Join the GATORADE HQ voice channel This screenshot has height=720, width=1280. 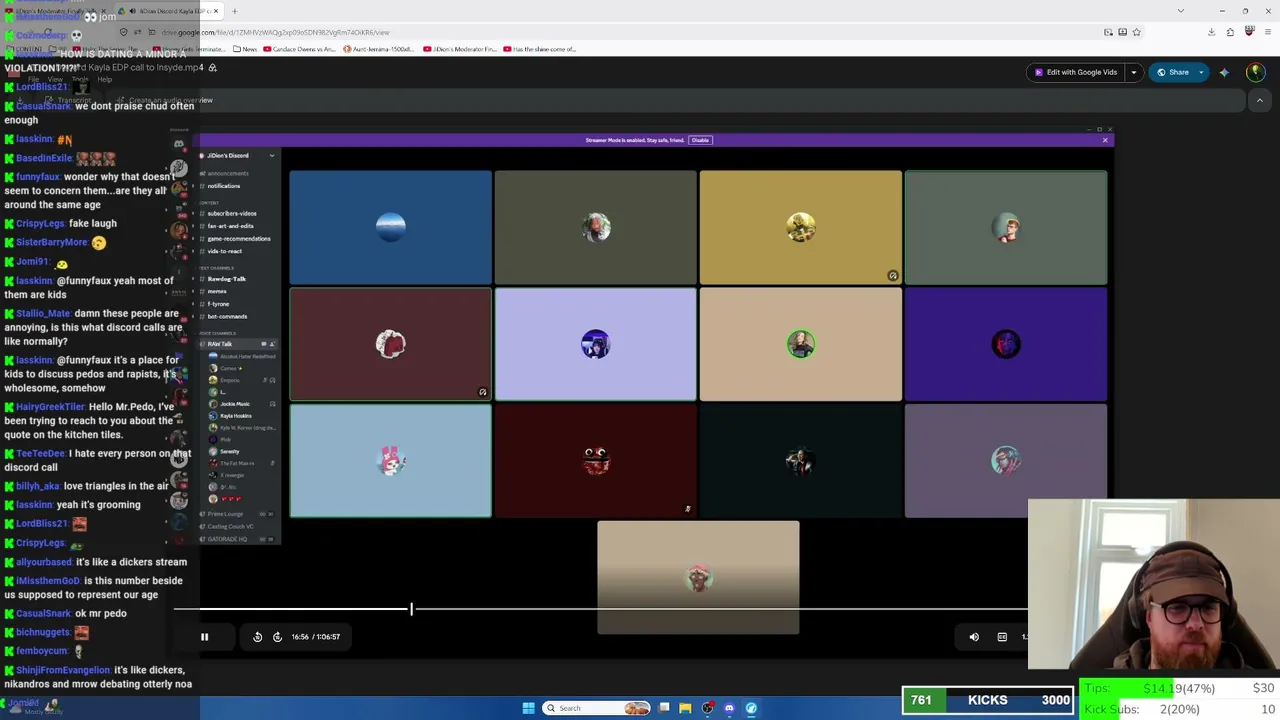[x=227, y=539]
